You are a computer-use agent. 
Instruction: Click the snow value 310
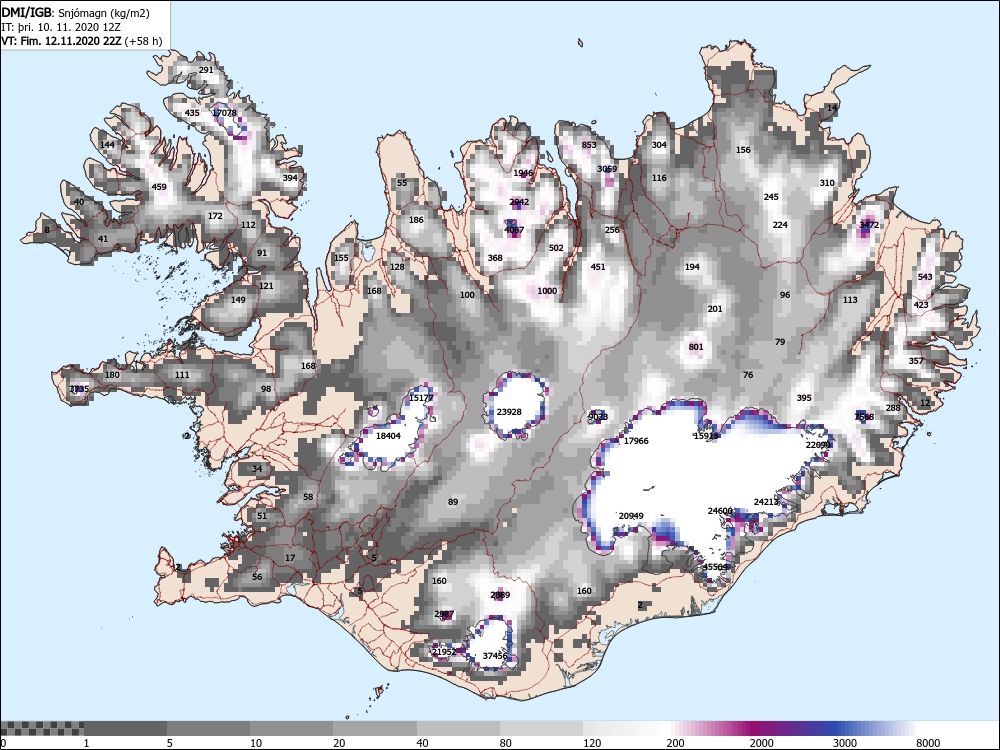pyautogui.click(x=827, y=183)
